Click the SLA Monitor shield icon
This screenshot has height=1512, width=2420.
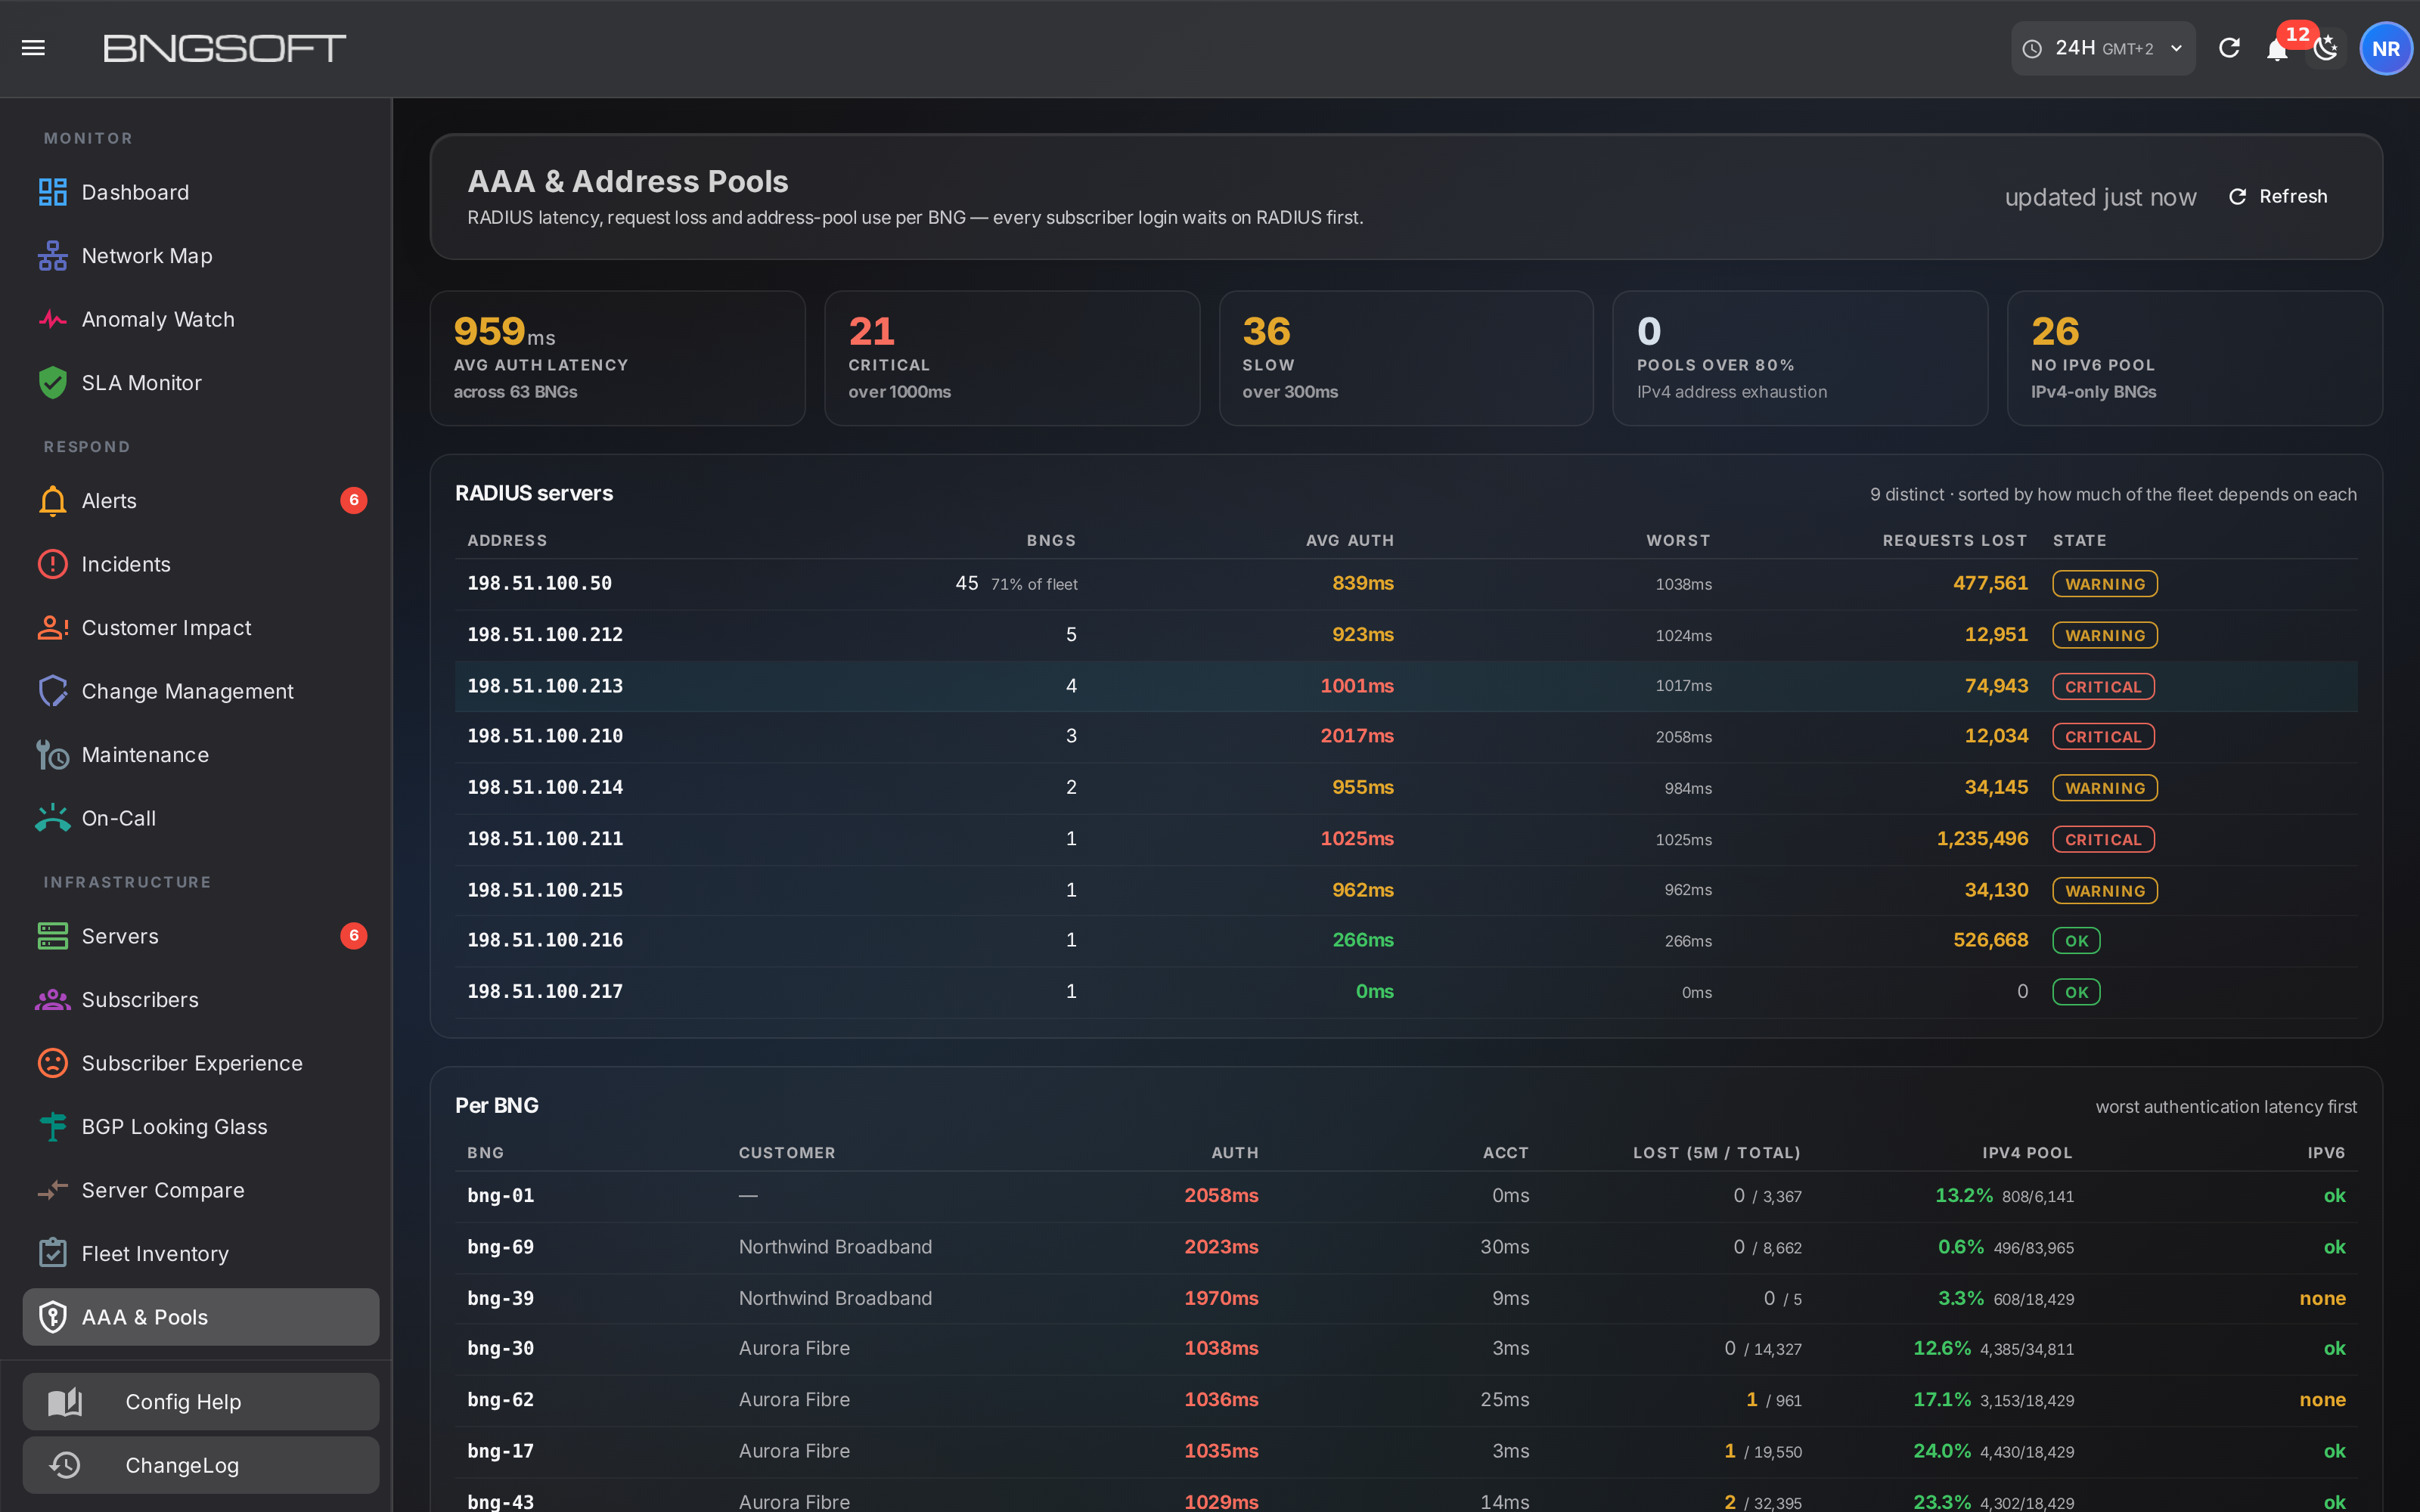pos(52,383)
